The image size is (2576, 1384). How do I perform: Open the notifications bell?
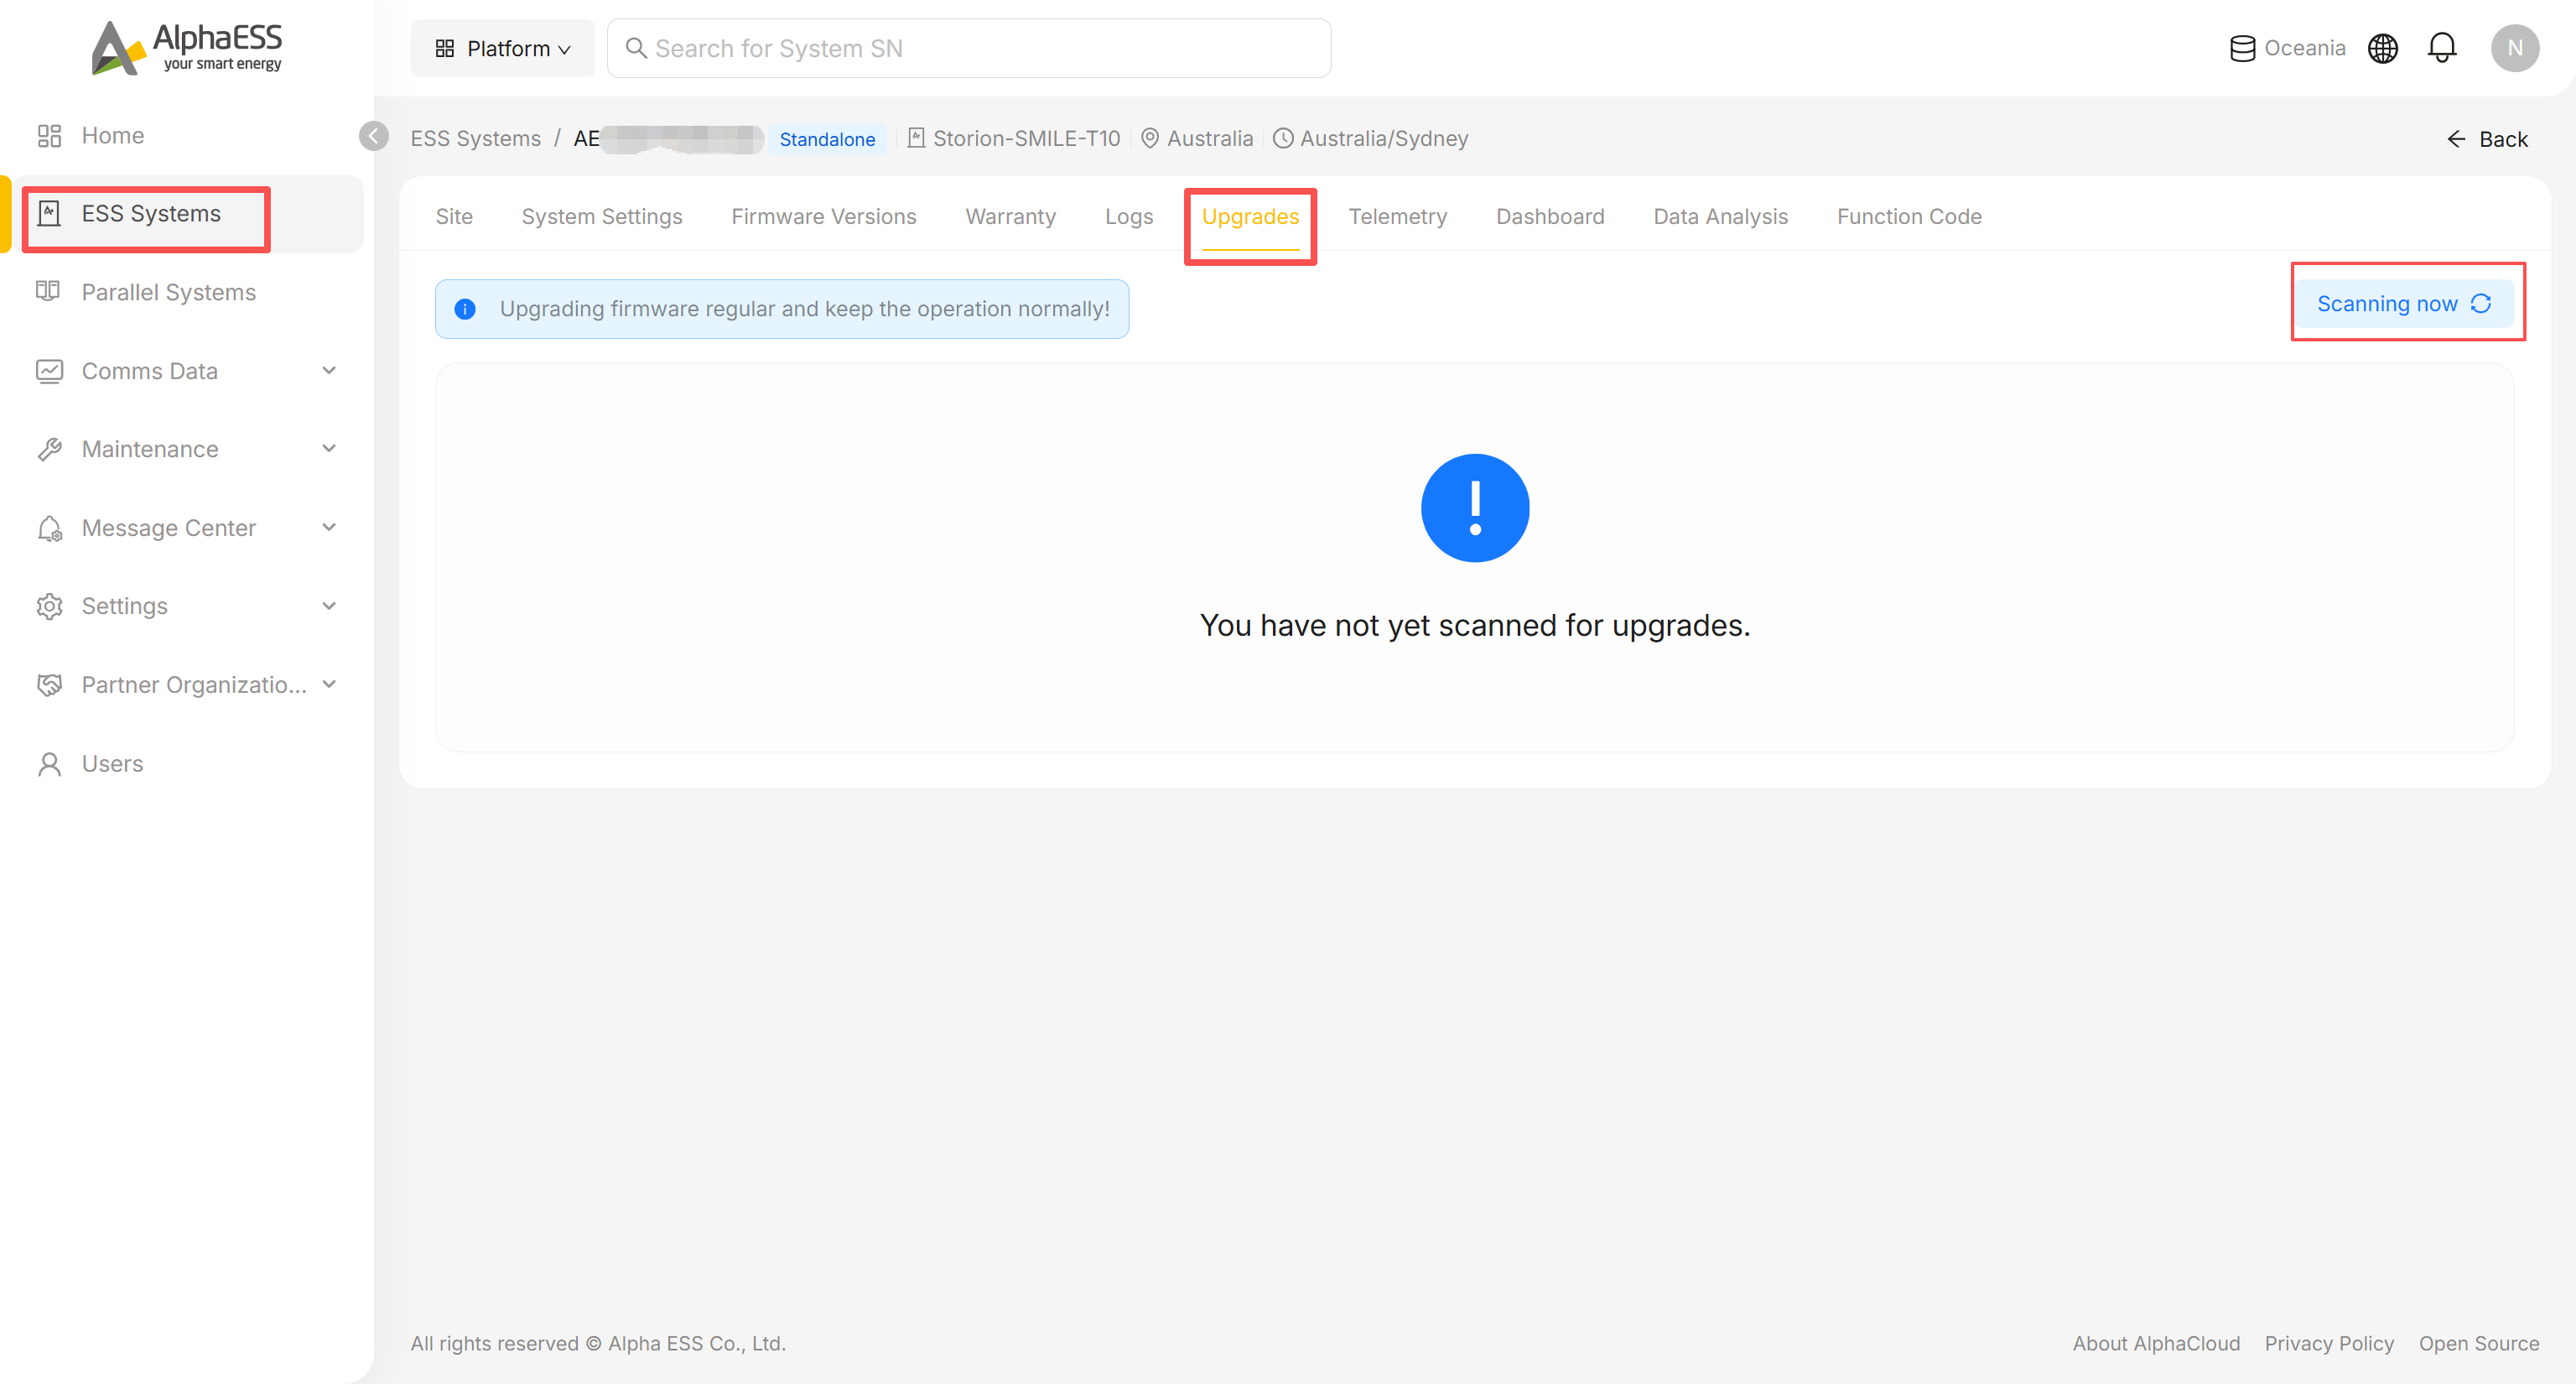(2442, 48)
